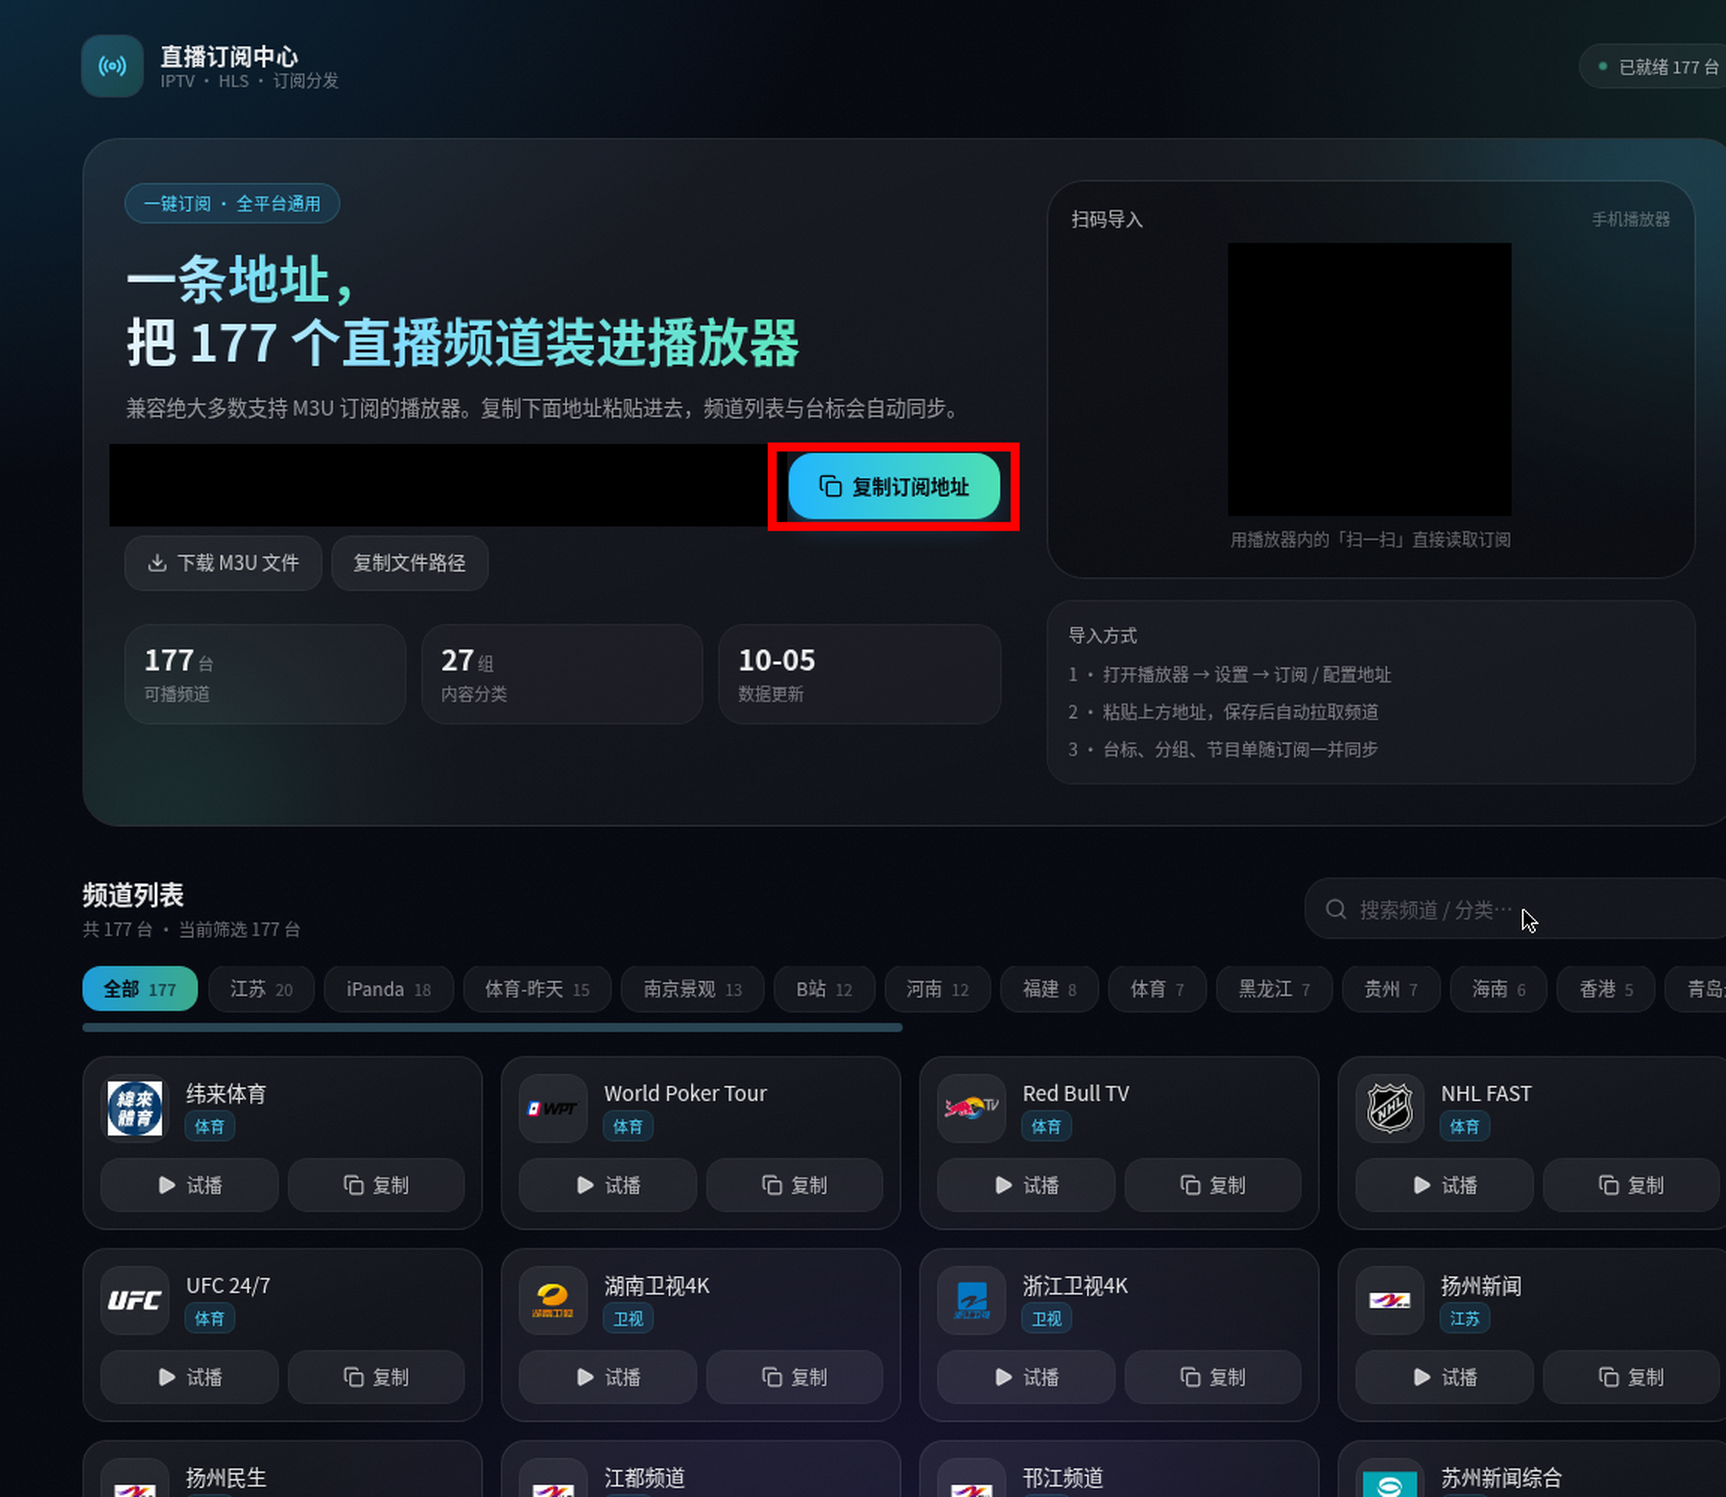Click the 浙江卫视4K channel logo

pyautogui.click(x=971, y=1300)
